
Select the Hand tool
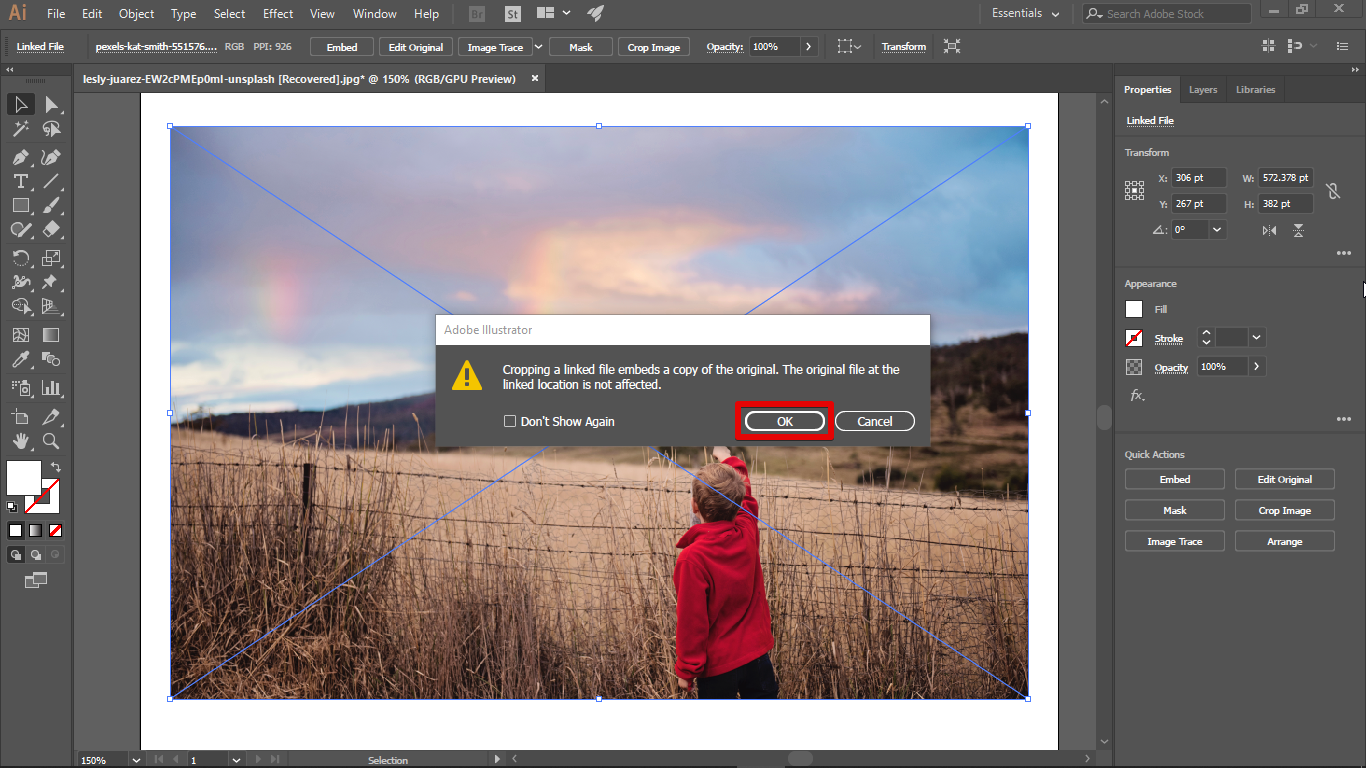[x=20, y=441]
